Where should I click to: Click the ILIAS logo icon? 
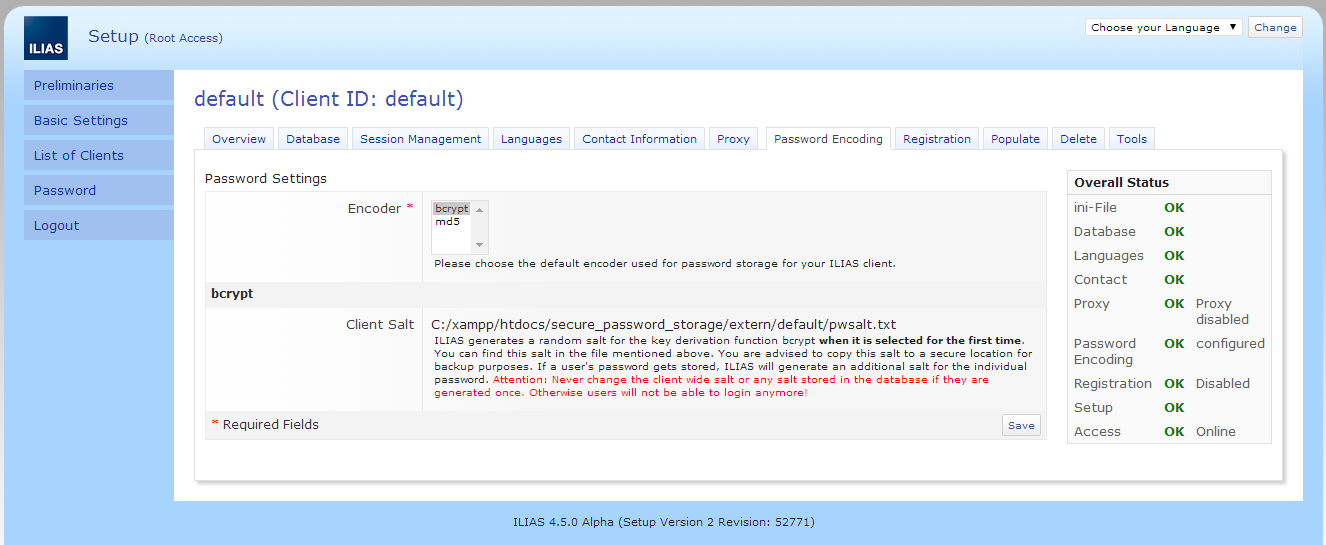[x=46, y=38]
